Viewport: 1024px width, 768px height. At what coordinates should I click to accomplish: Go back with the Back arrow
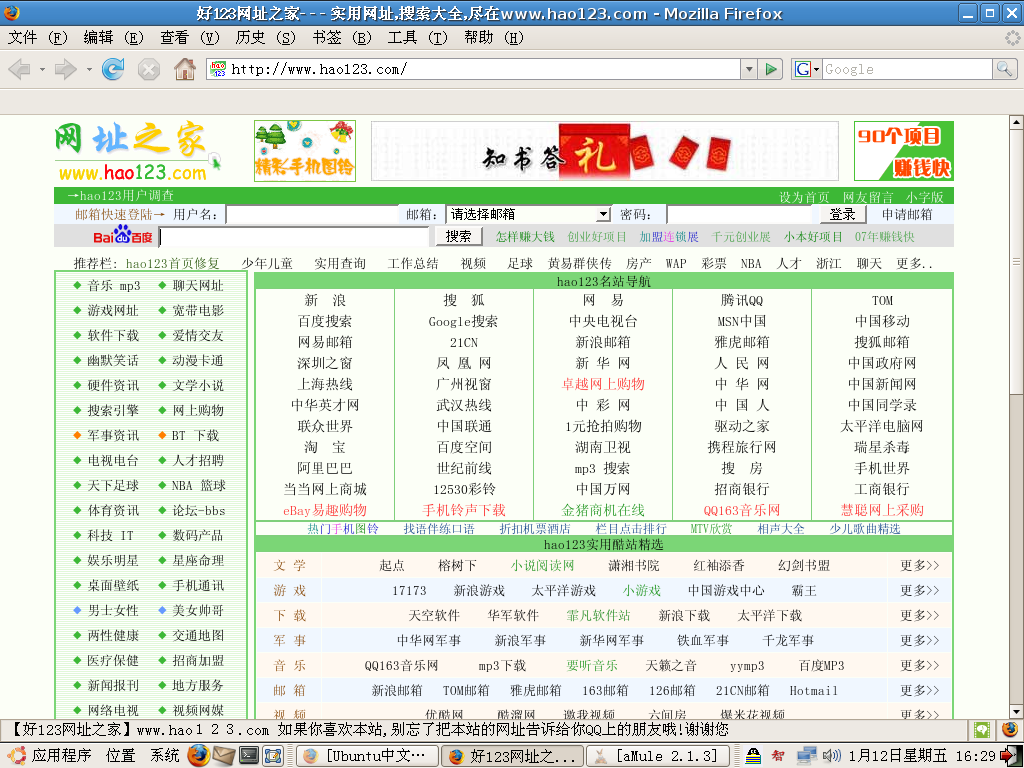19,69
